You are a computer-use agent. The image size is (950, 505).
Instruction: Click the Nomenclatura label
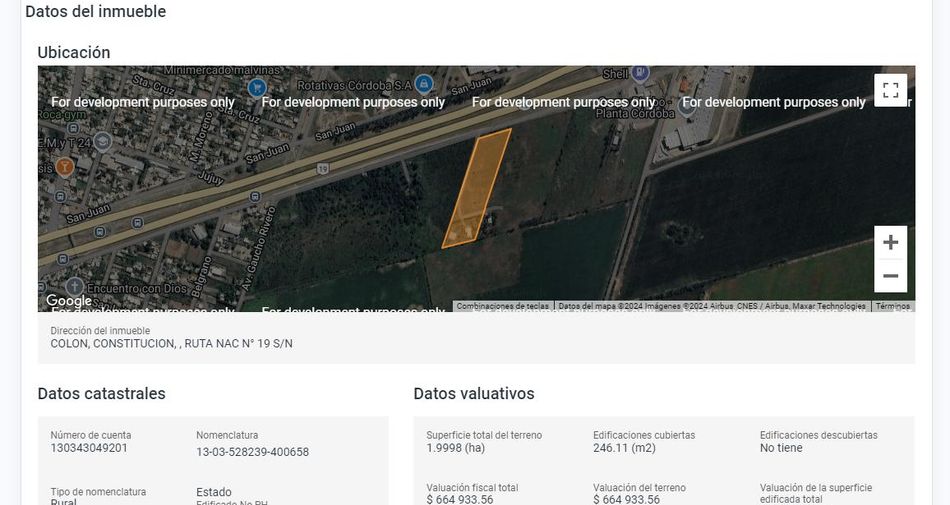click(x=227, y=435)
